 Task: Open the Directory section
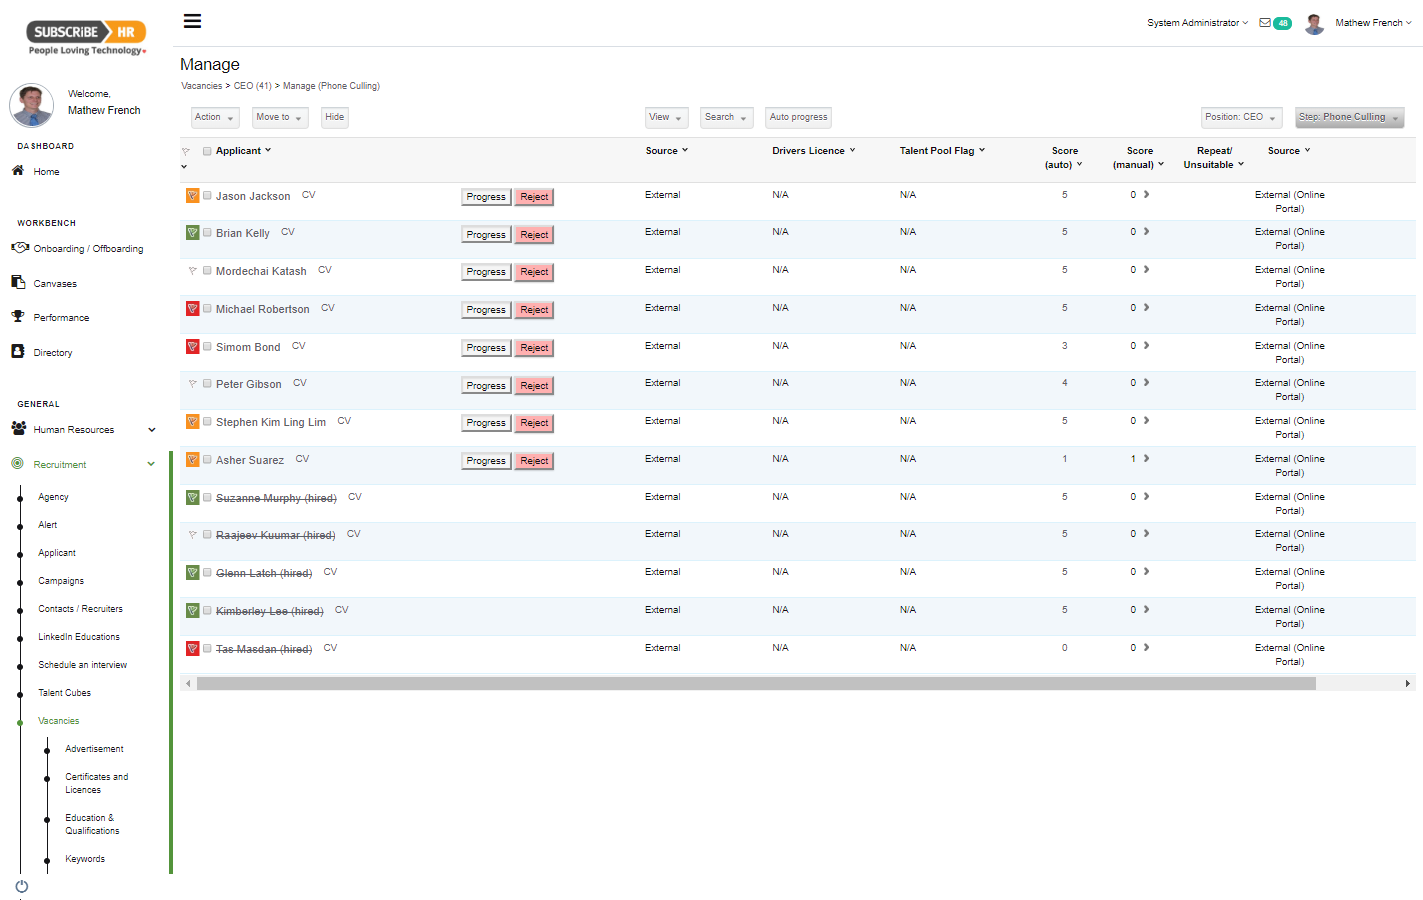click(x=53, y=352)
